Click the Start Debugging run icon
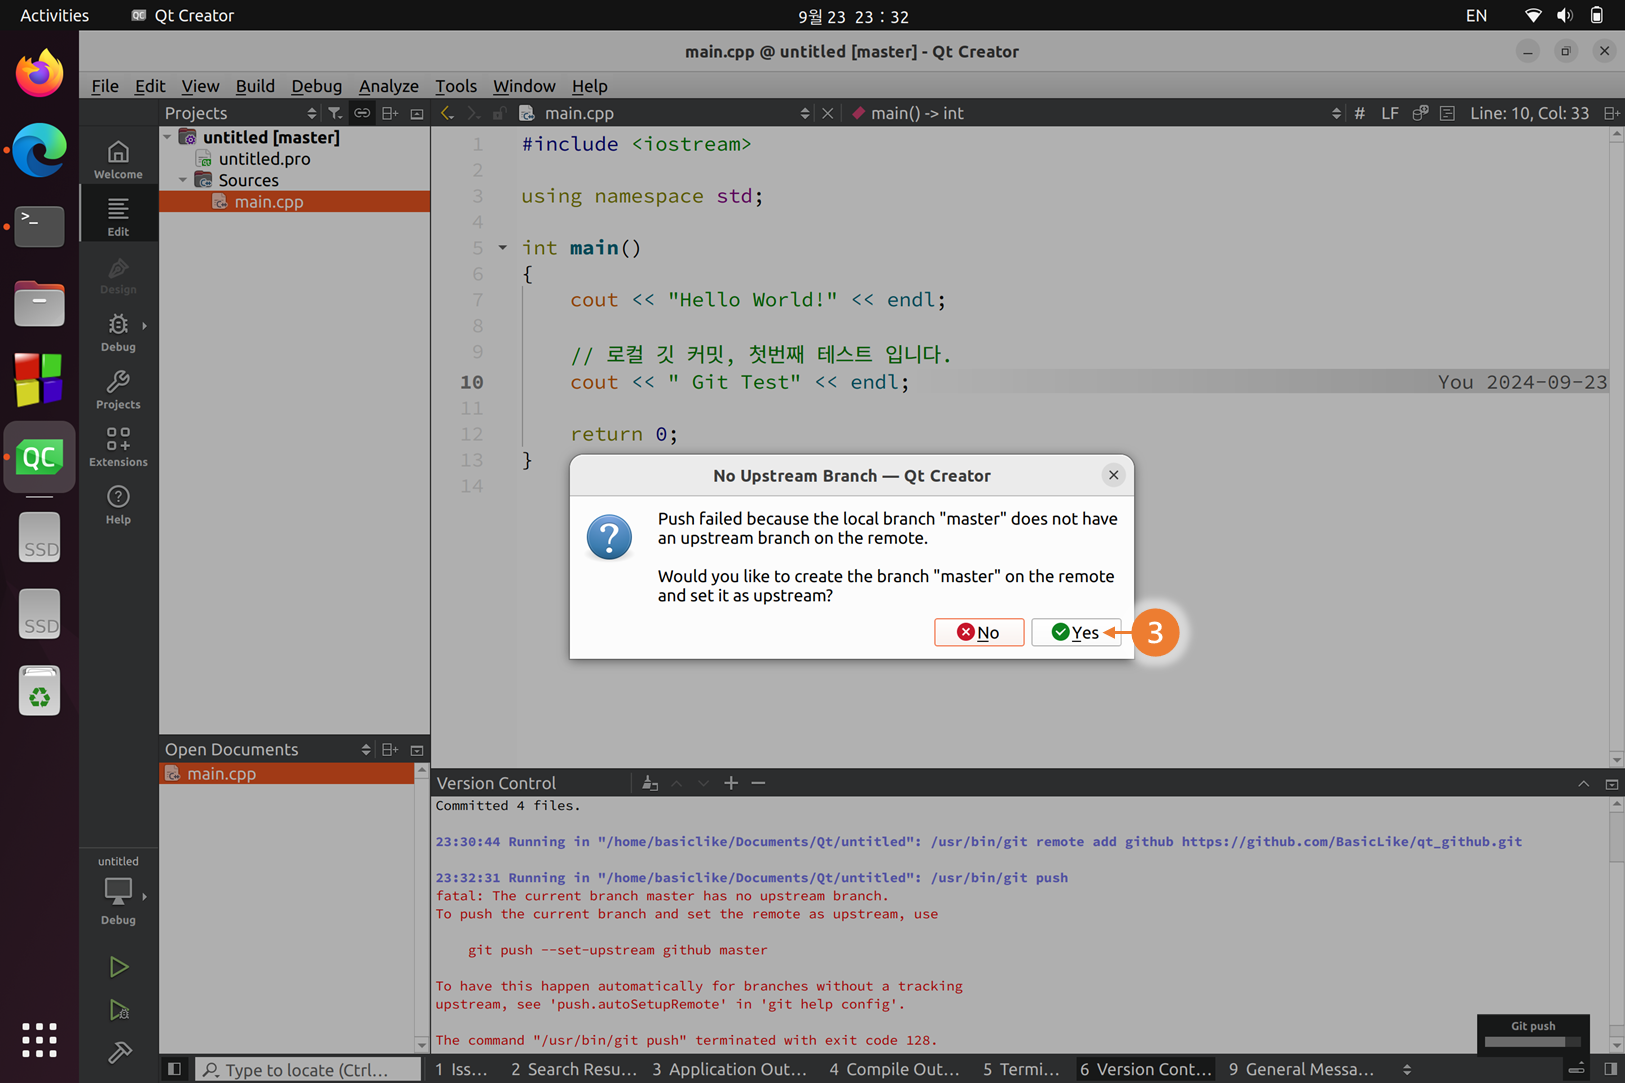This screenshot has height=1083, width=1625. pyautogui.click(x=119, y=1010)
